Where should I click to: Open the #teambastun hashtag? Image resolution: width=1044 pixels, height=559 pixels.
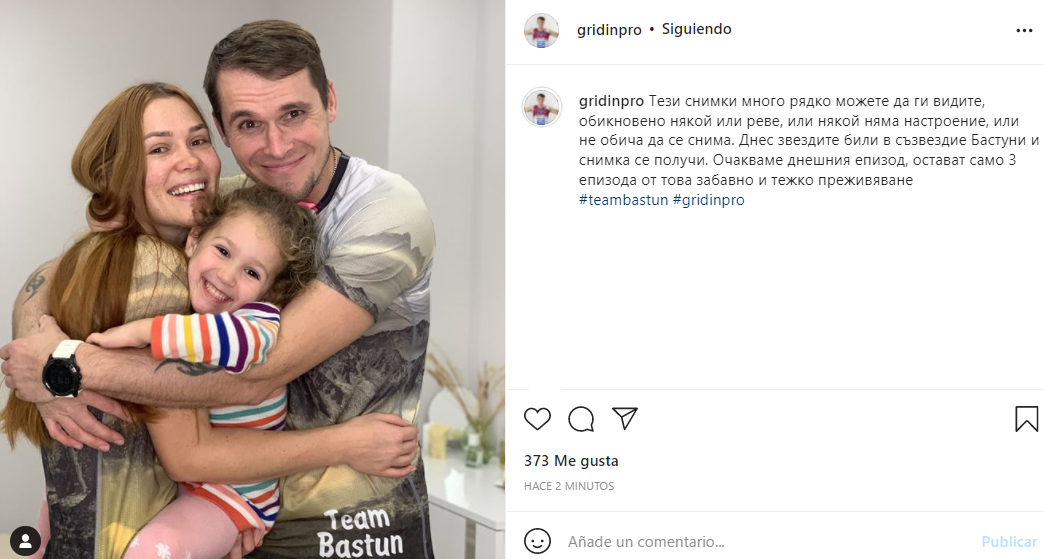(623, 200)
